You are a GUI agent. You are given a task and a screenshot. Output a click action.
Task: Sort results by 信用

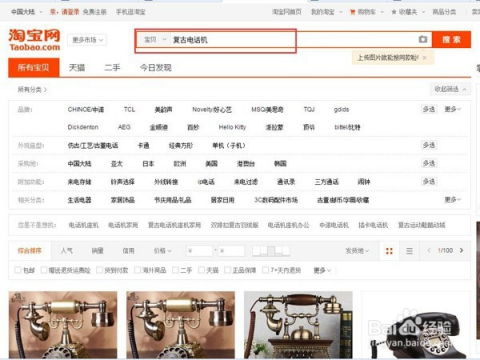point(128,250)
